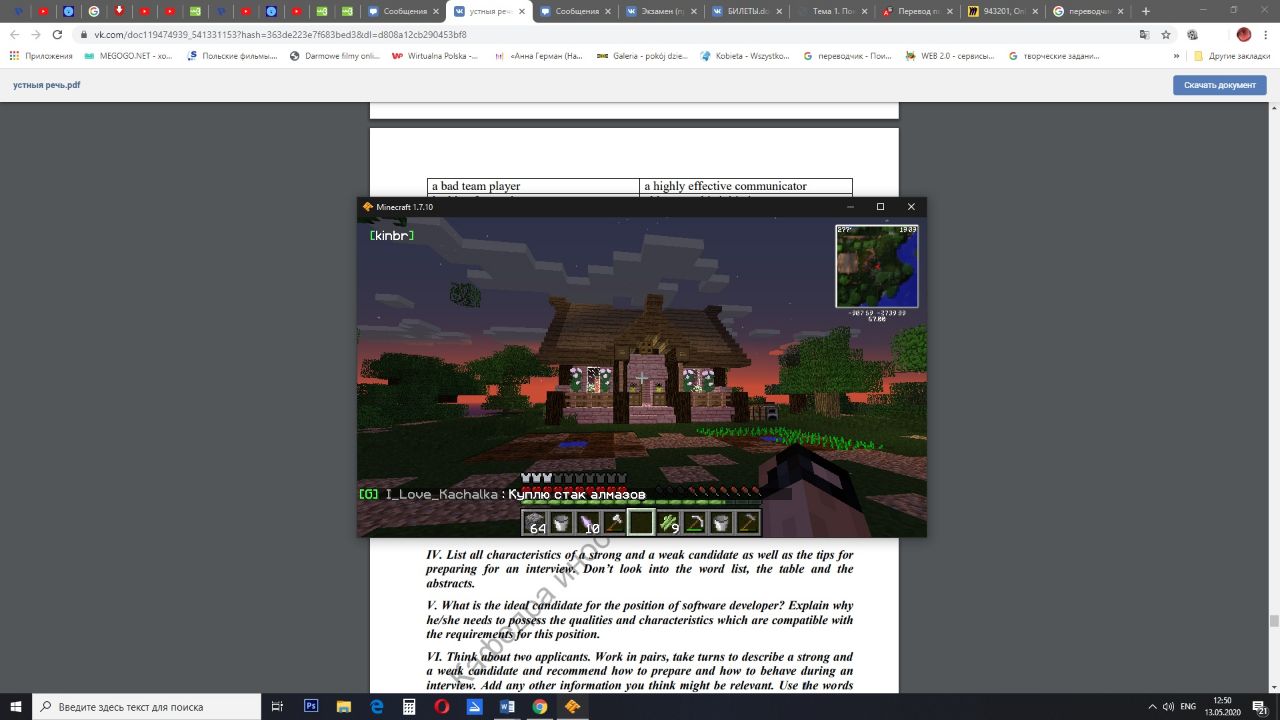Screen dimensions: 1280x720
Task: Select the bucket next to the cobblestone stack
Action: (x=561, y=523)
